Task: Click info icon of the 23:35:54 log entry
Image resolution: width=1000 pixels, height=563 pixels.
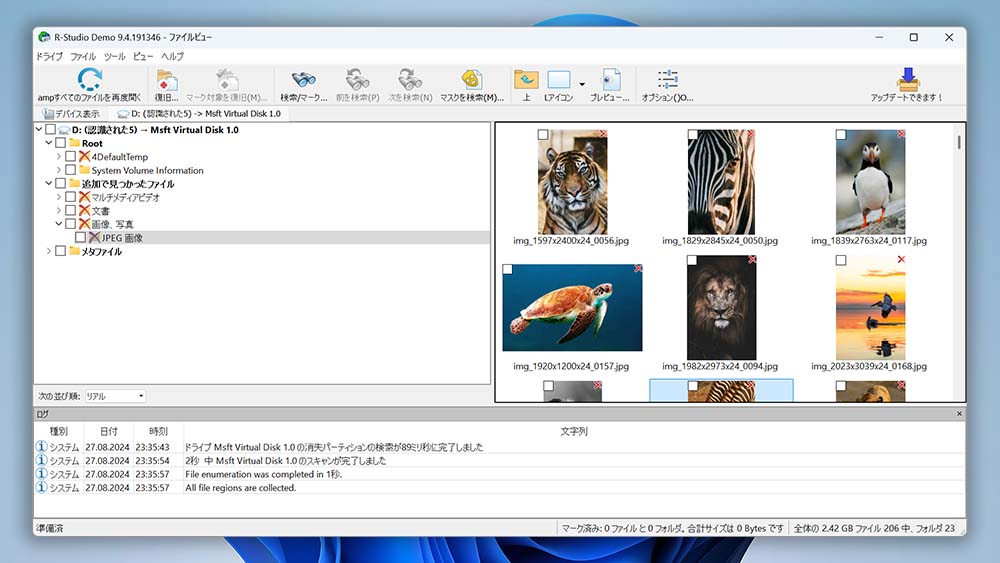Action: click(x=41, y=460)
